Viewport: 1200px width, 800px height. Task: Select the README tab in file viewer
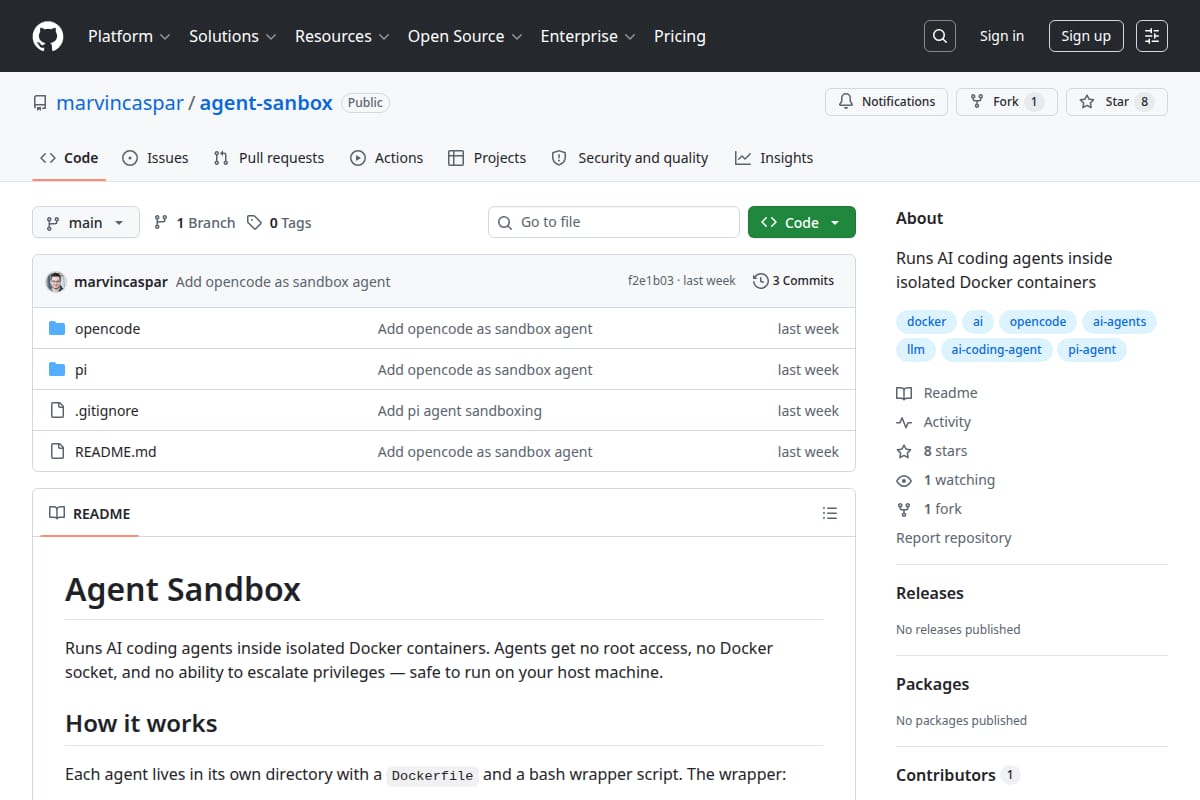point(90,513)
